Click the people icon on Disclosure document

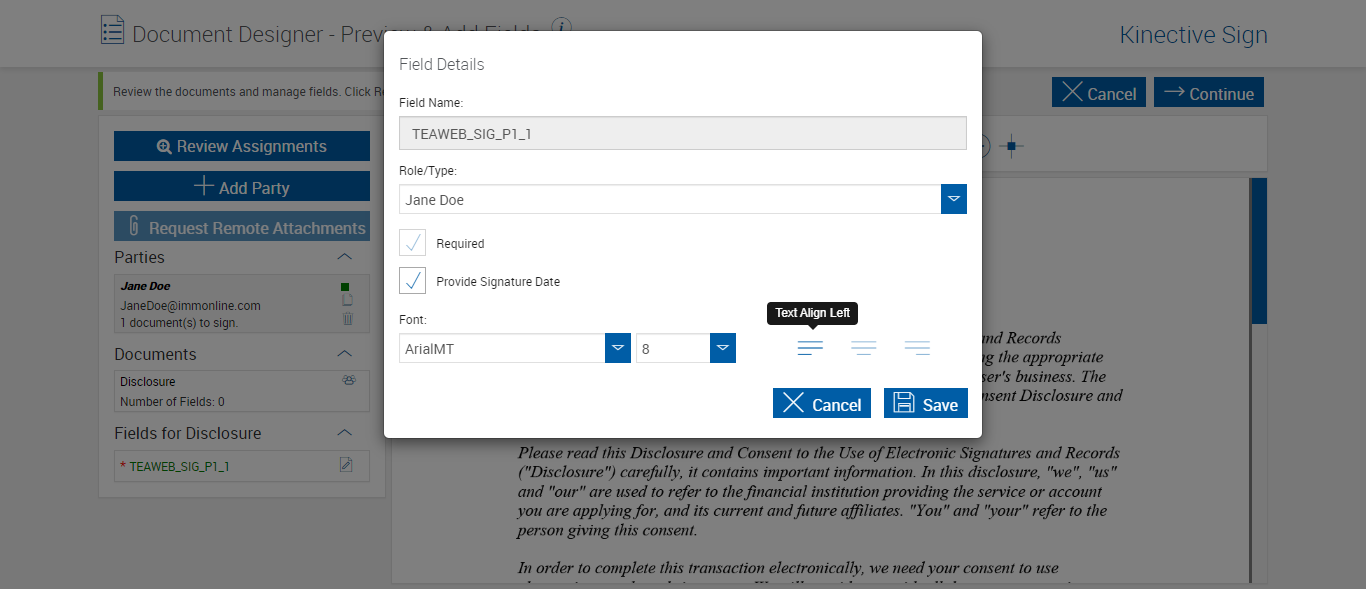tap(349, 381)
